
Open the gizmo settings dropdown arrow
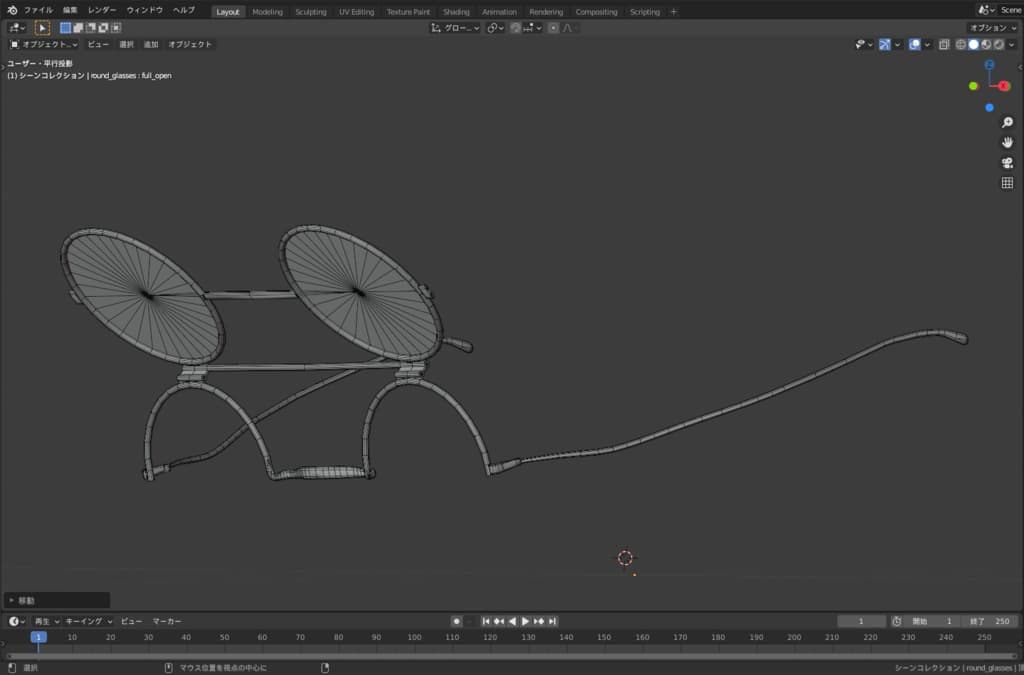(897, 44)
